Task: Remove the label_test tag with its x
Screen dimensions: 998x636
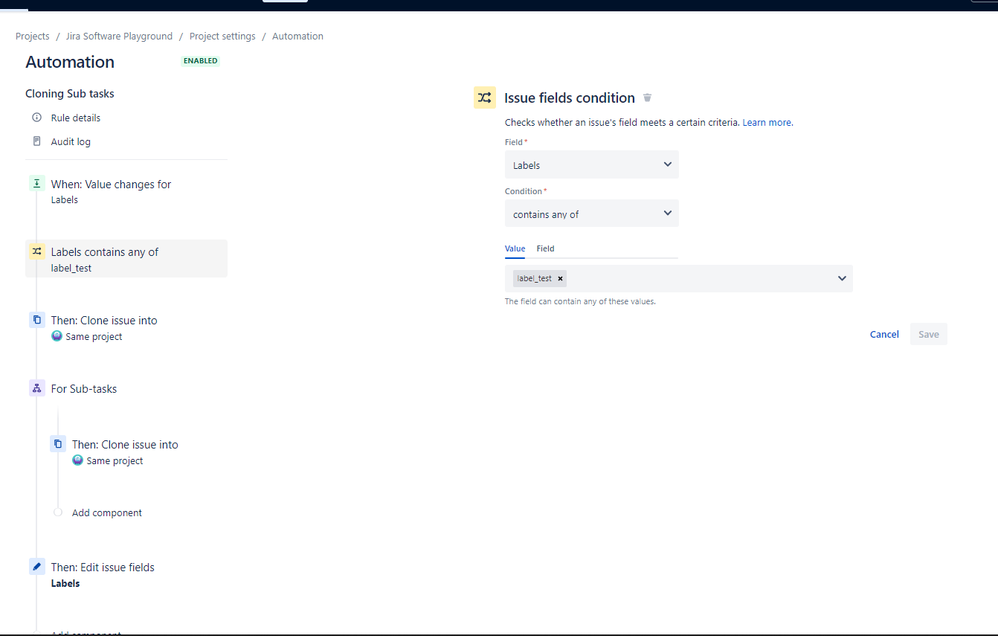Action: tap(560, 278)
